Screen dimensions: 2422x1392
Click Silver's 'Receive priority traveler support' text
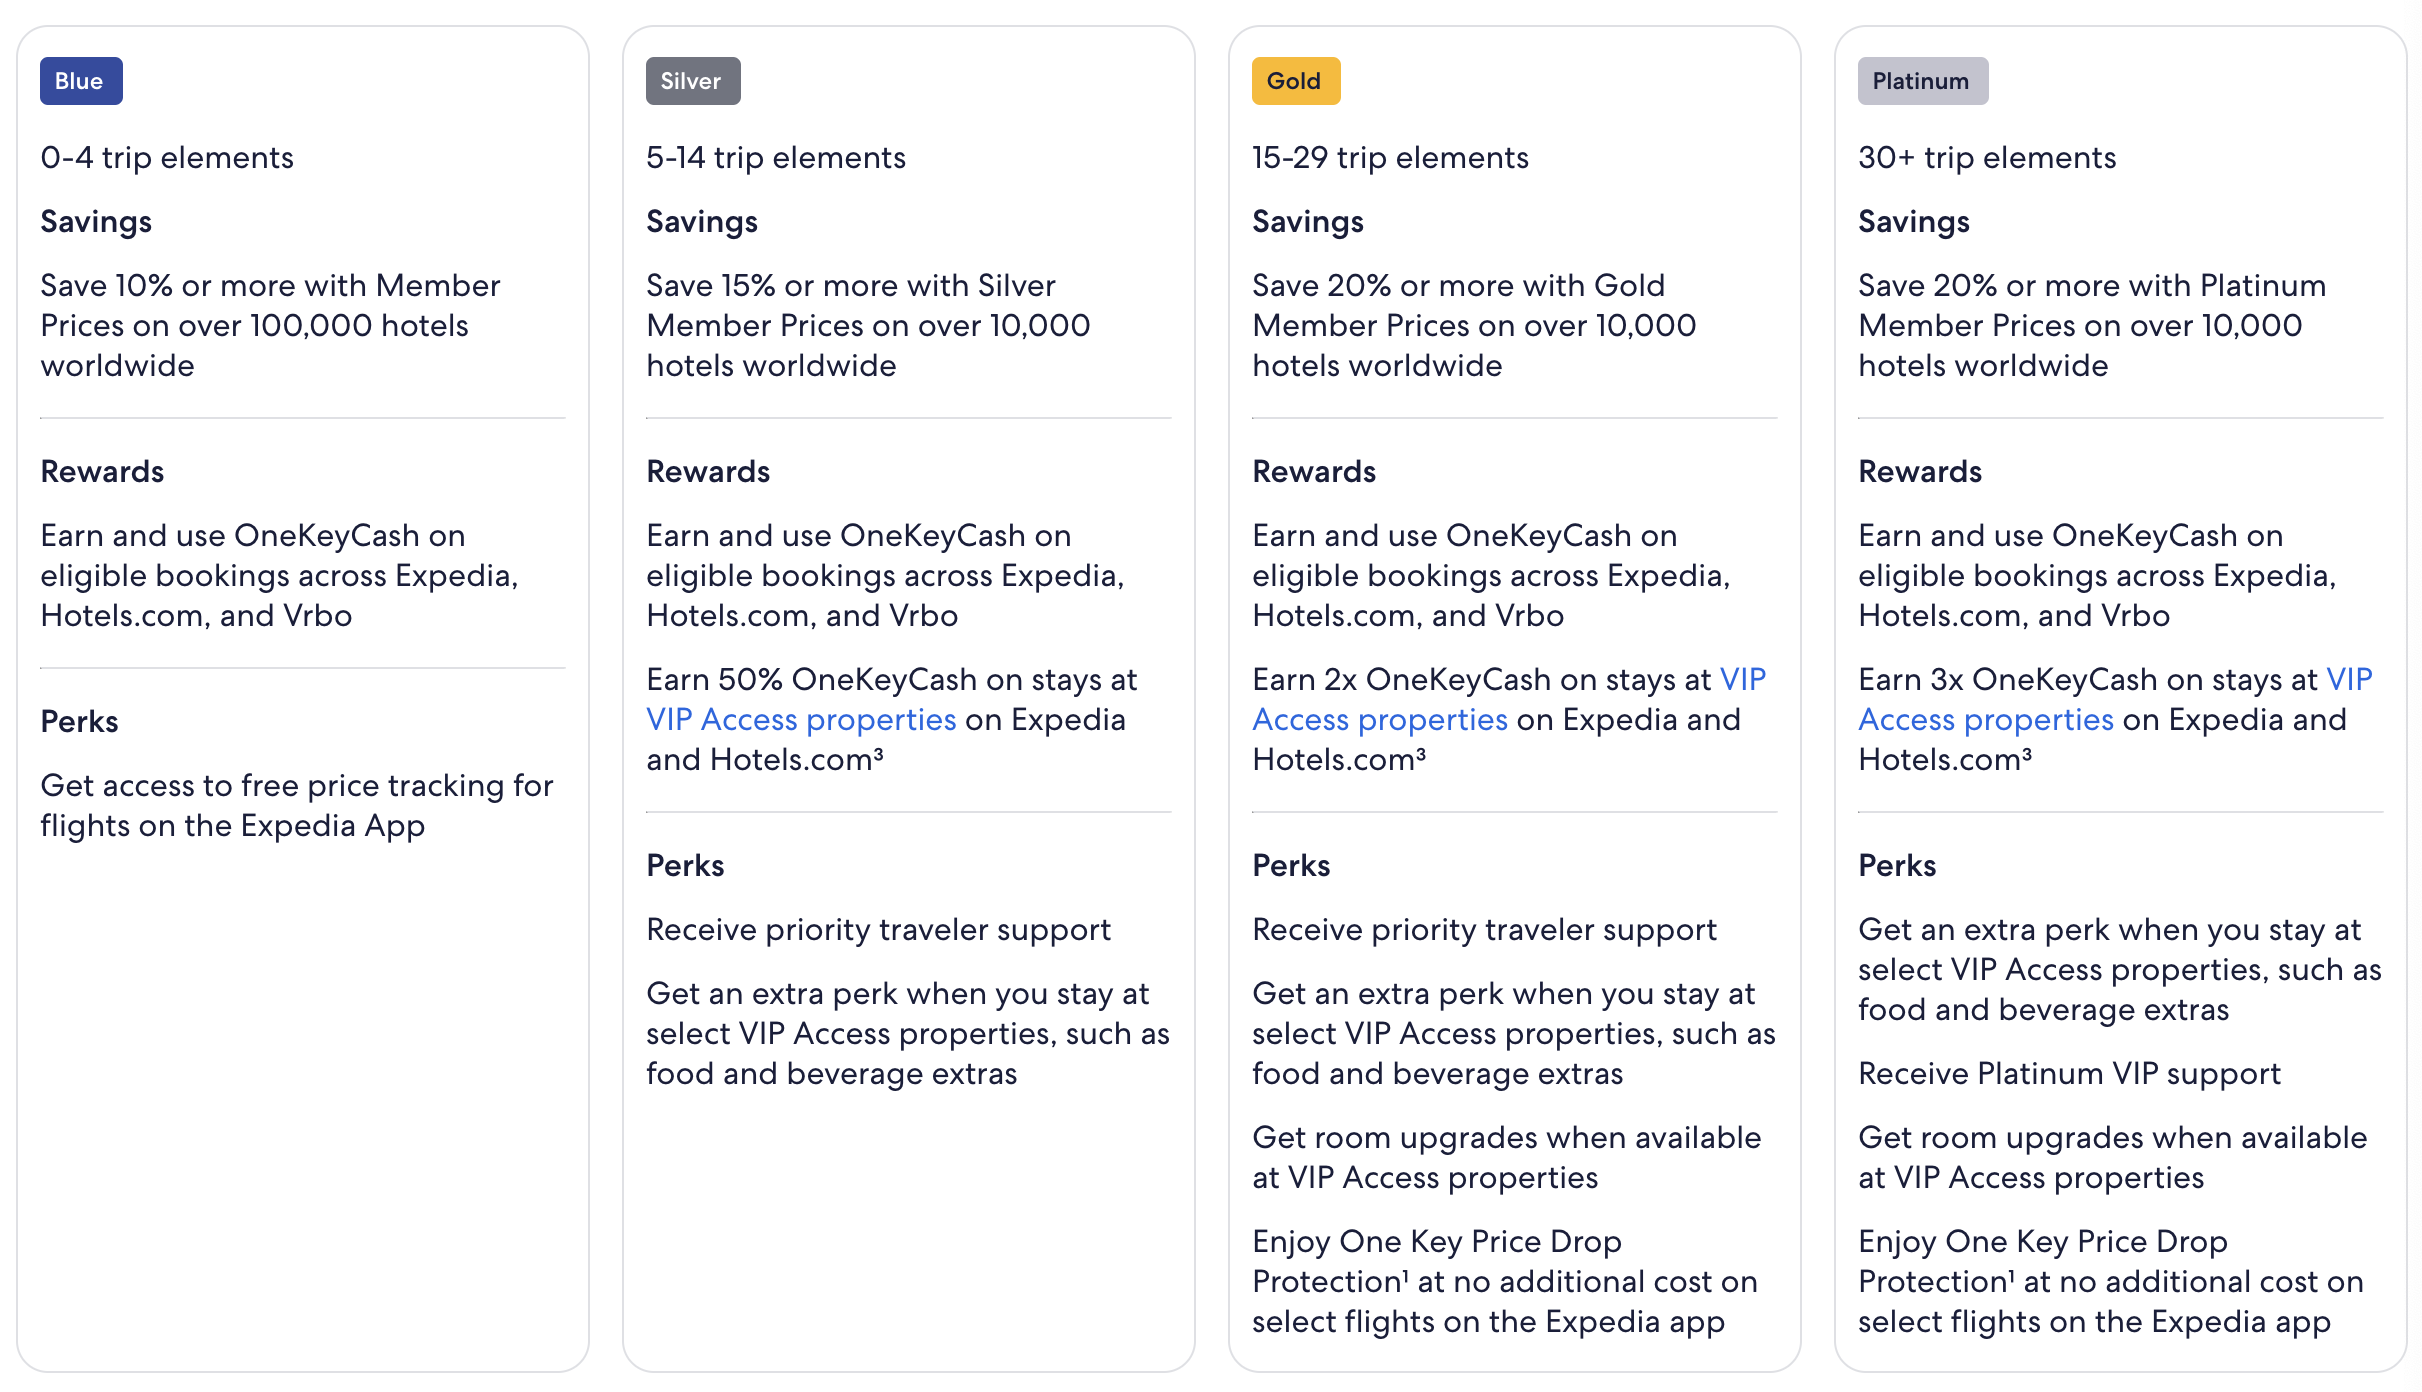click(878, 930)
